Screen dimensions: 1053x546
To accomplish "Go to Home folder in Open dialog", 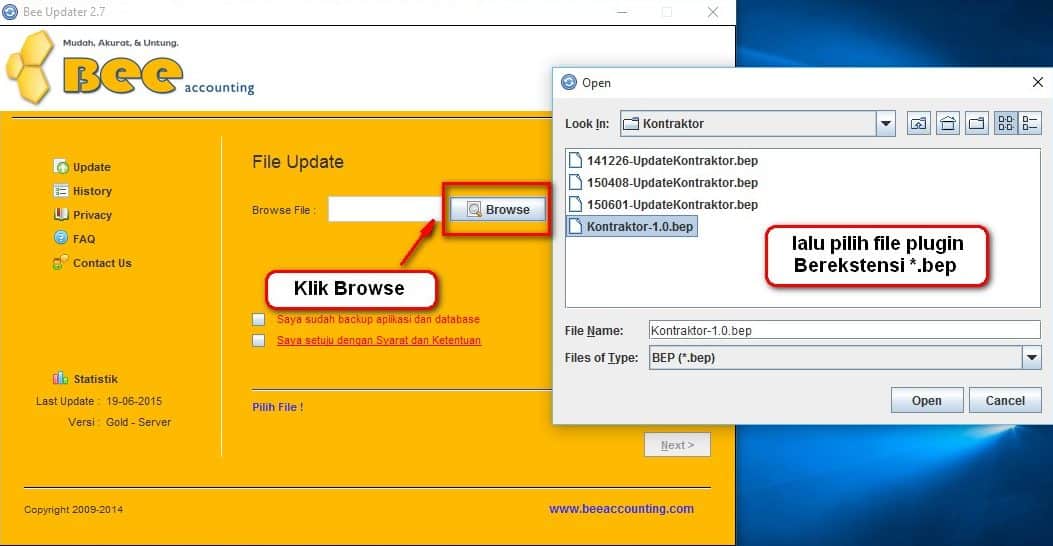I will tap(948, 124).
